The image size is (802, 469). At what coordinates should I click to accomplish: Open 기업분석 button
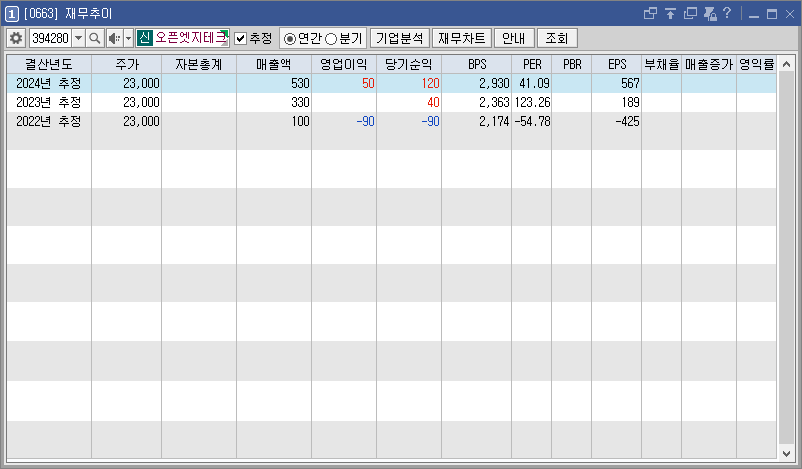(x=399, y=38)
